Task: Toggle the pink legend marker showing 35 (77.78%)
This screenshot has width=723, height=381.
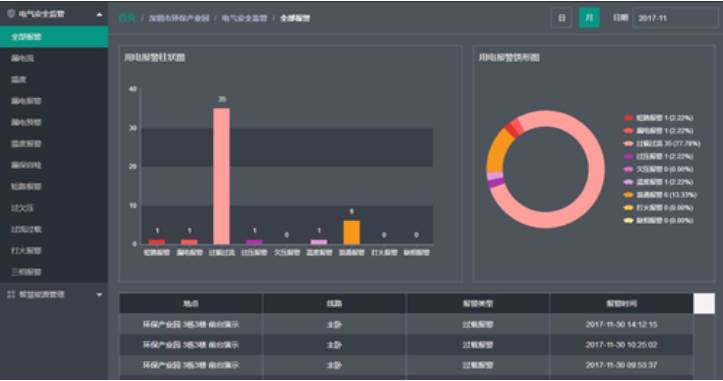Action: click(628, 144)
